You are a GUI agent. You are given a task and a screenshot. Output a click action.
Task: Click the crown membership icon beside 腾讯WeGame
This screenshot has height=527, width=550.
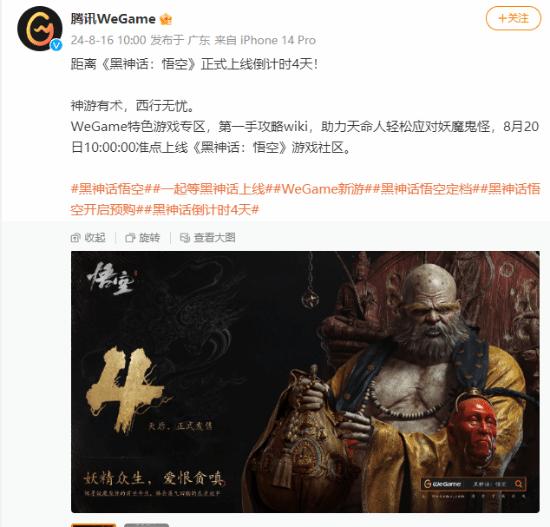coord(166,19)
